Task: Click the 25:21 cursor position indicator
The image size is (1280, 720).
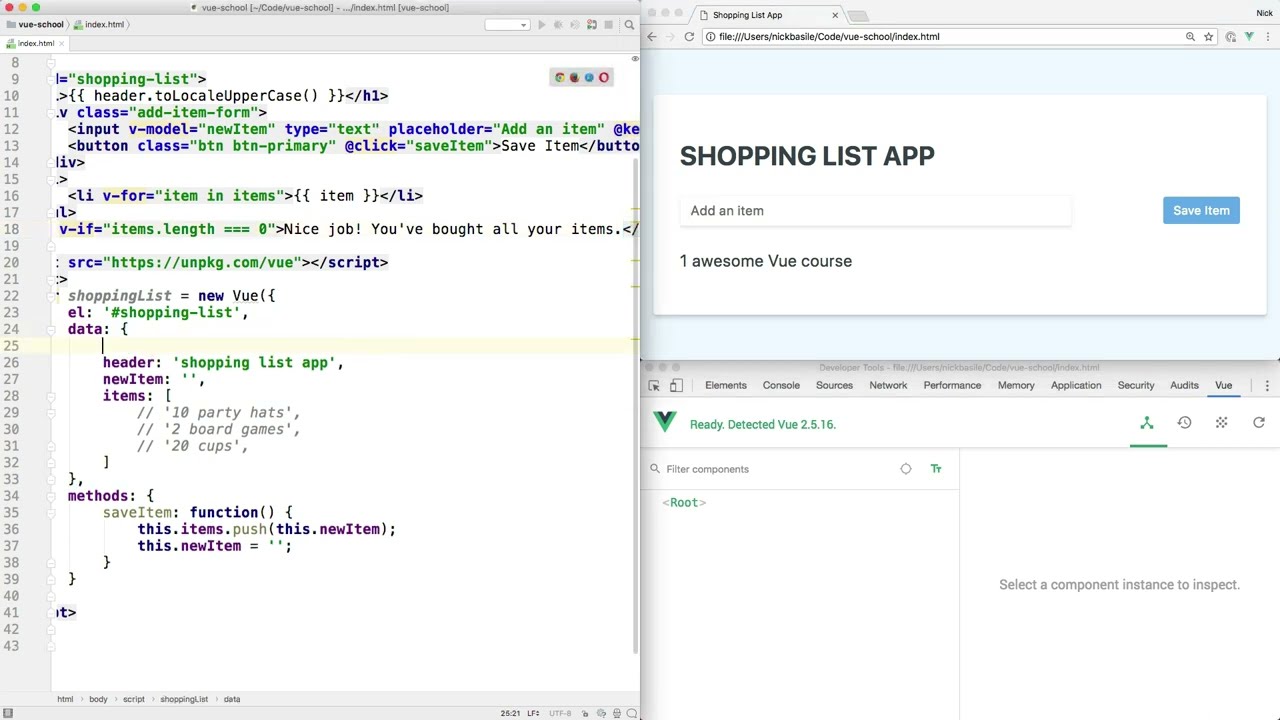Action: (510, 713)
